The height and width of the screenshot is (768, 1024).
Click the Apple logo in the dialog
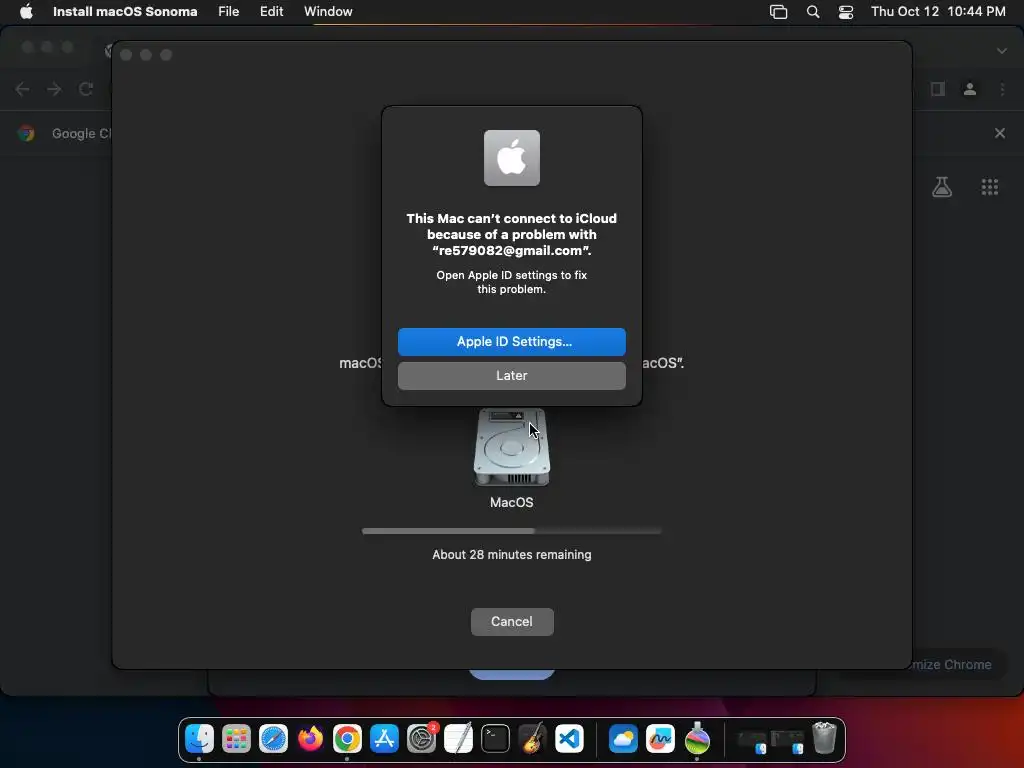(512, 158)
